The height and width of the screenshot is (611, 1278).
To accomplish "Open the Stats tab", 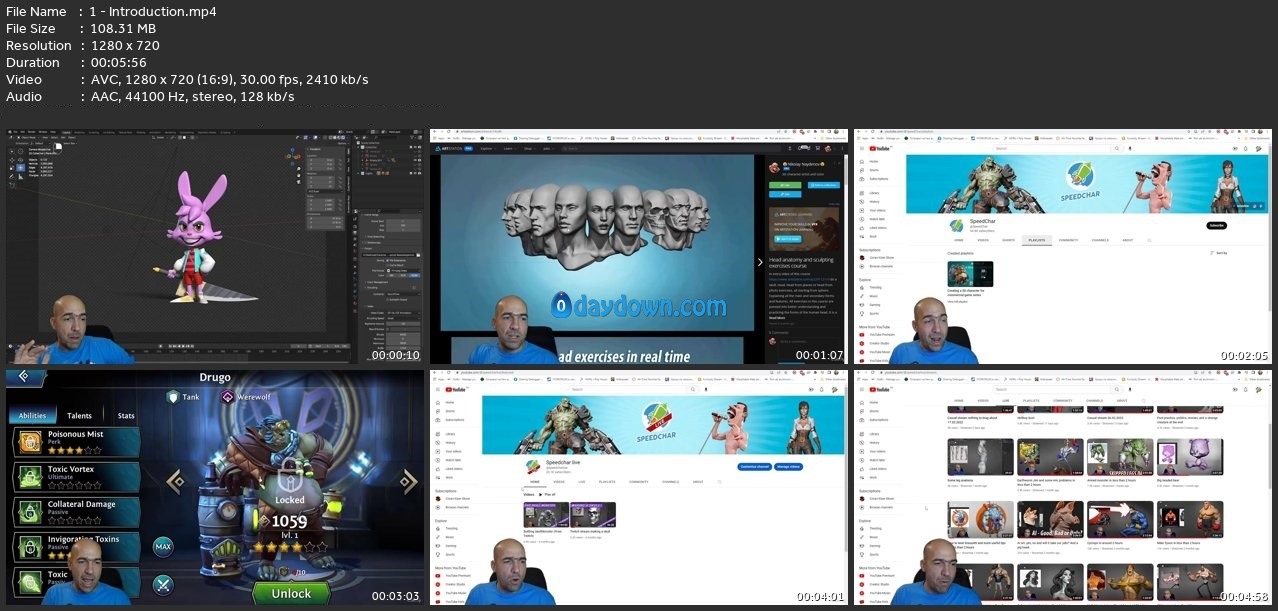I will tap(126, 416).
